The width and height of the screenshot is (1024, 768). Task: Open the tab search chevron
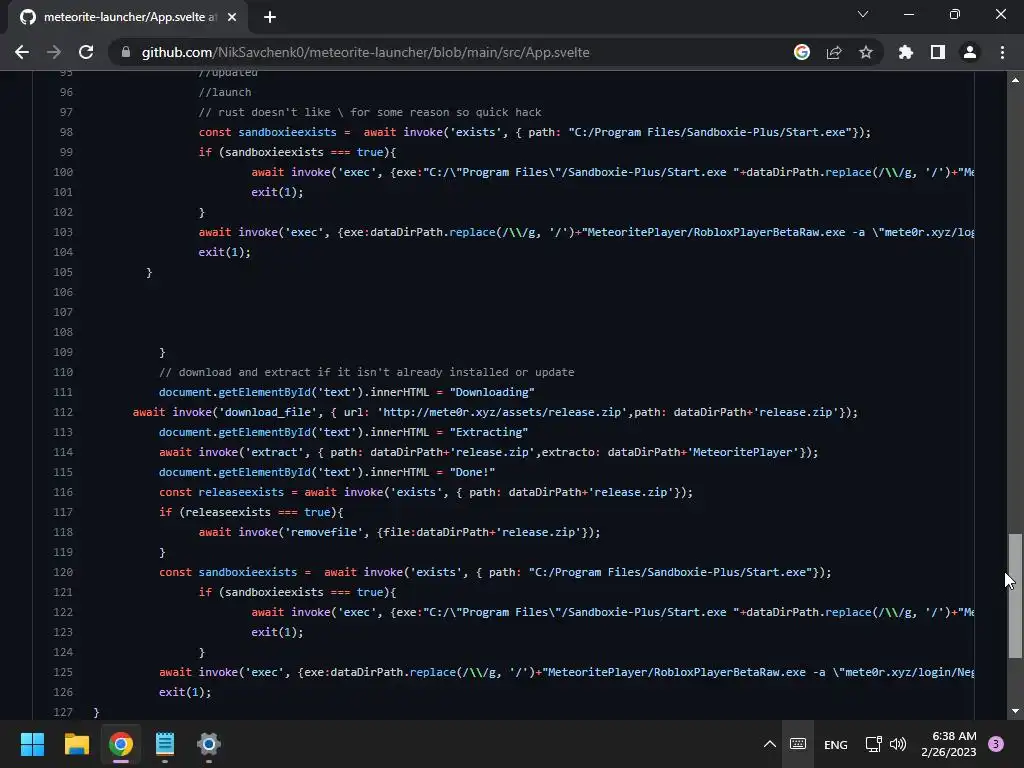tap(863, 14)
